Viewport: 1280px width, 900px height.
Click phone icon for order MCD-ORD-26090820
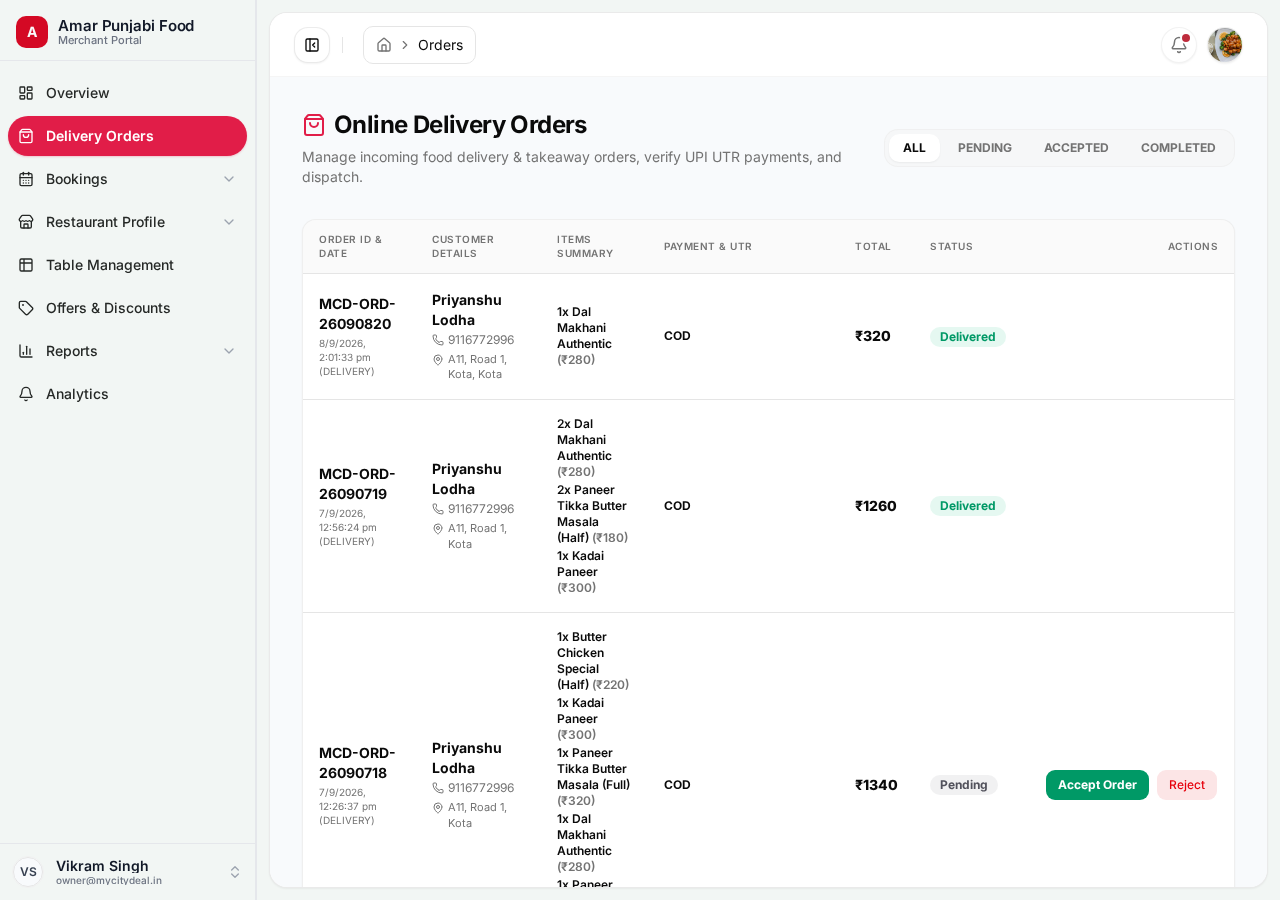coord(438,340)
